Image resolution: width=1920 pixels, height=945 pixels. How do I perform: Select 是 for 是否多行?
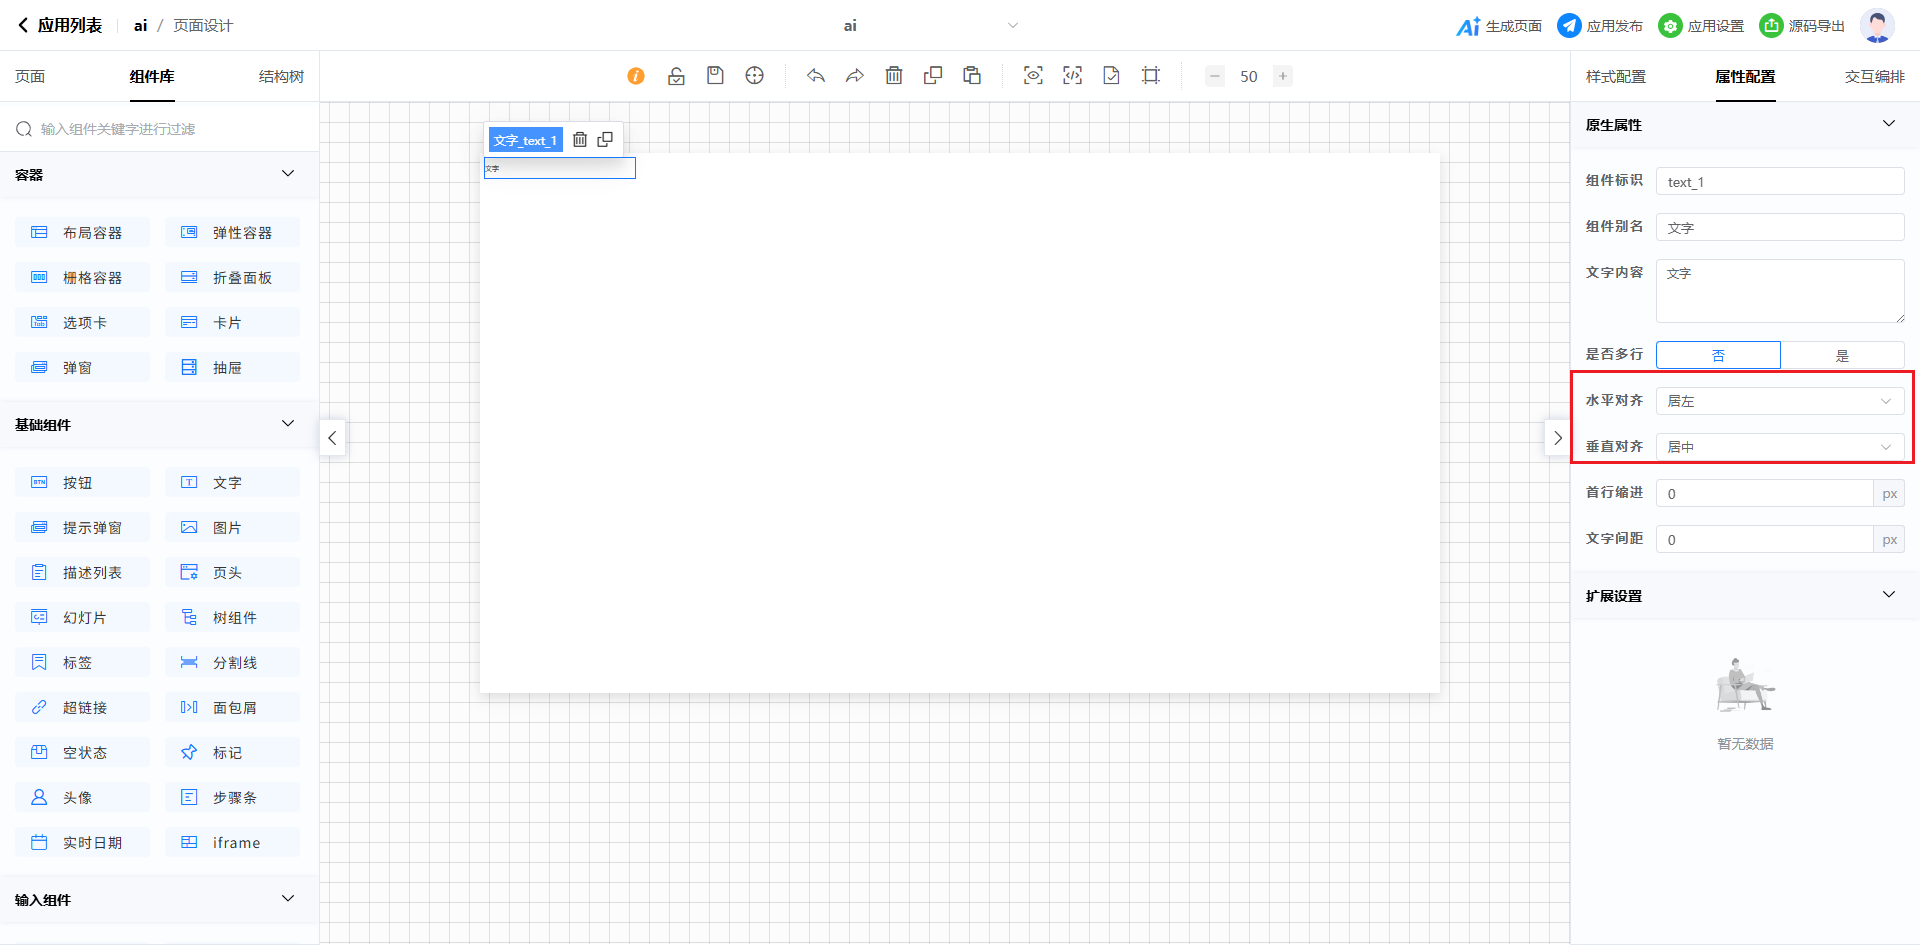1842,355
